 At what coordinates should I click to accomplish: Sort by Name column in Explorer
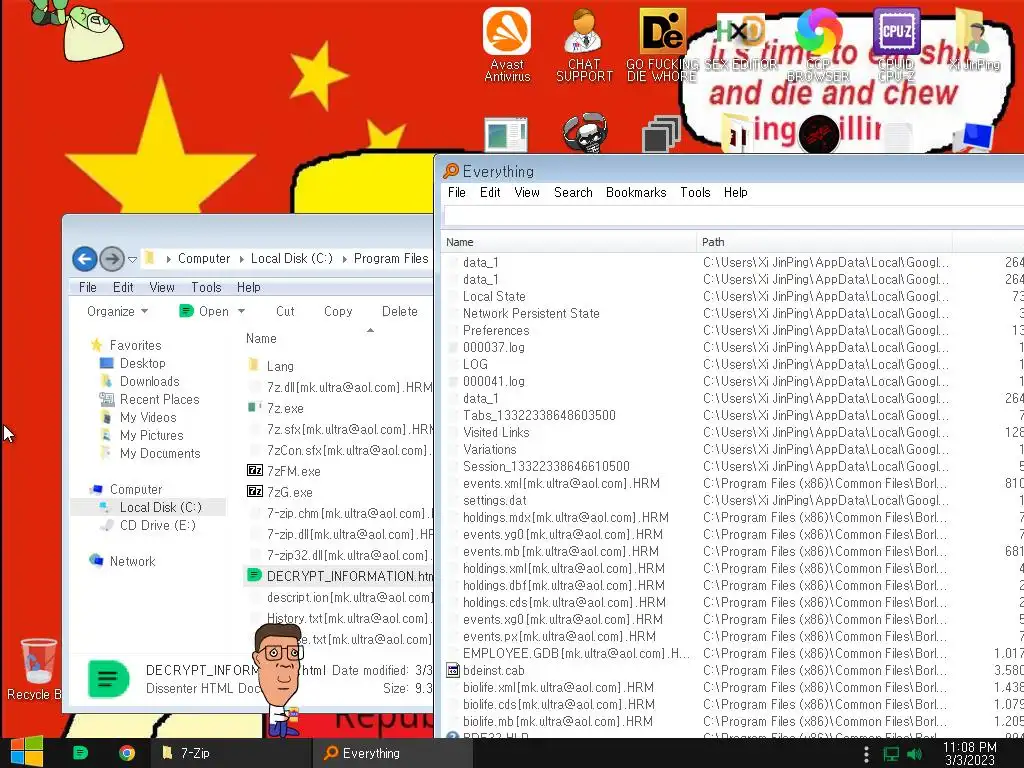coord(261,339)
